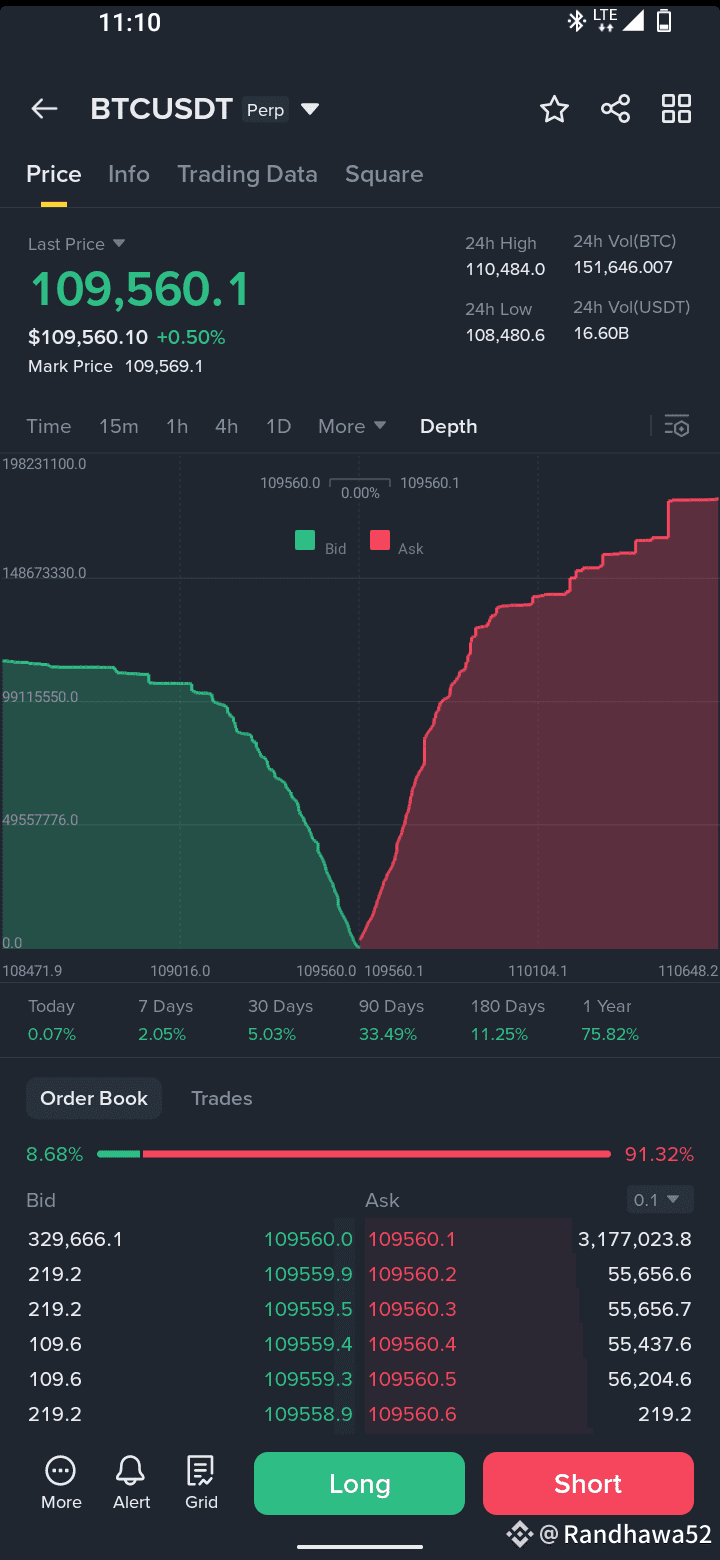Screen dimensions: 720x1560
Task: Select ask price 109560.2
Action: [x=412, y=1275]
